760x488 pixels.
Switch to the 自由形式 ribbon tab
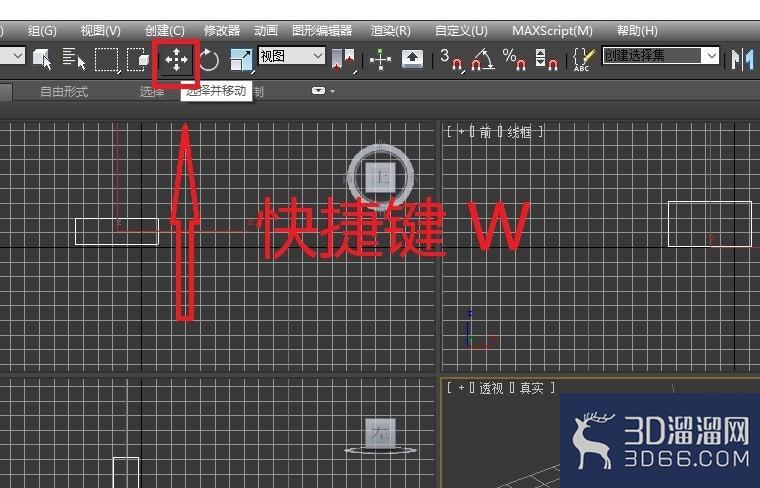(64, 91)
